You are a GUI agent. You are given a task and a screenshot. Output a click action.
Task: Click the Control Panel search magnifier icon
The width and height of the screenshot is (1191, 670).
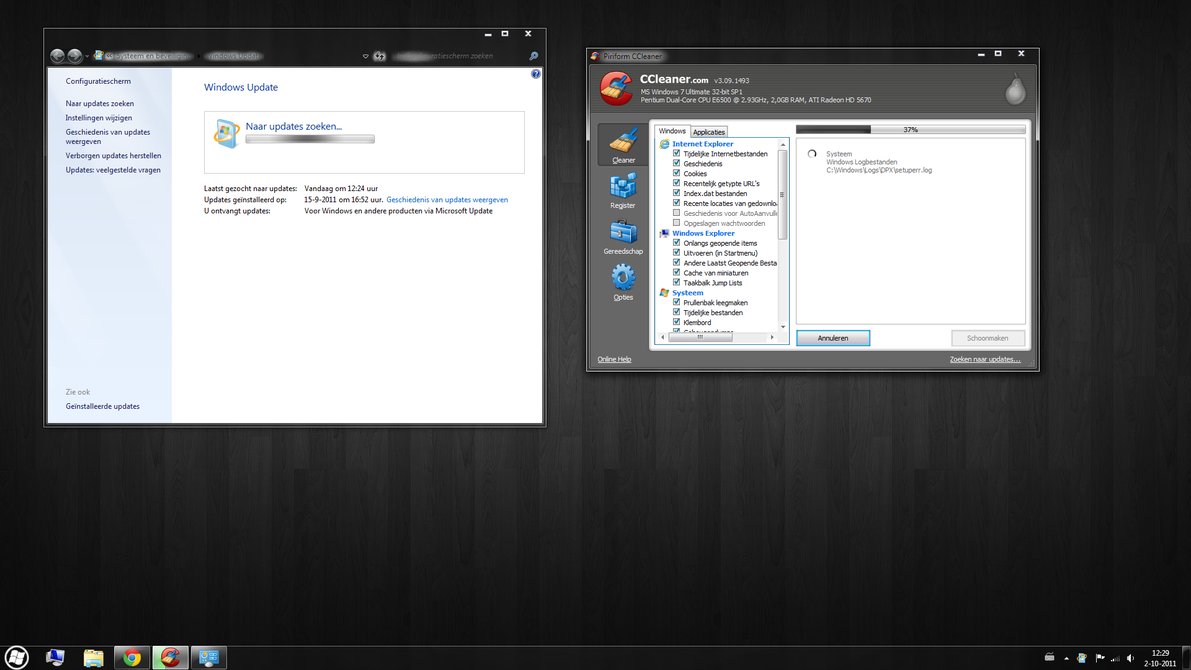point(534,56)
